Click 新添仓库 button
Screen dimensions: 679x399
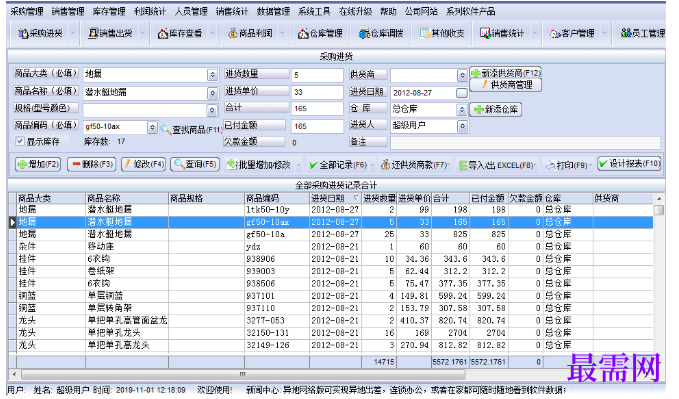tap(496, 109)
